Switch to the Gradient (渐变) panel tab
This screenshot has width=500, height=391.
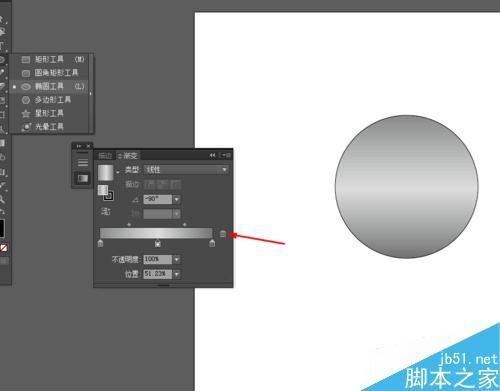coord(128,156)
